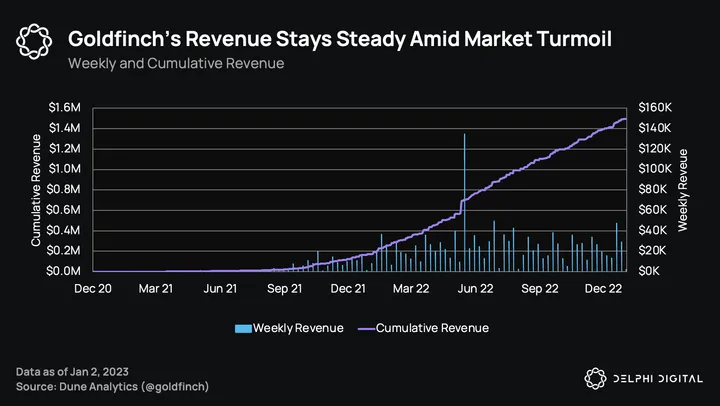Click the 'DELPHI DIGITAL' wordmark text
This screenshot has width=720, height=406.
(x=657, y=377)
